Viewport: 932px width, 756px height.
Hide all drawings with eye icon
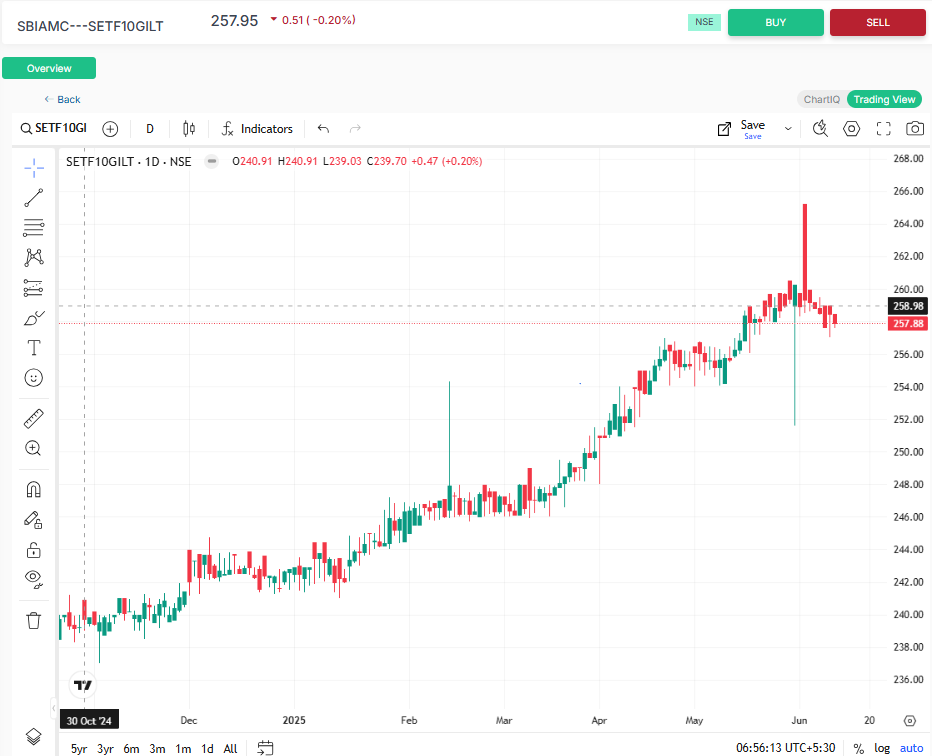[x=34, y=579]
